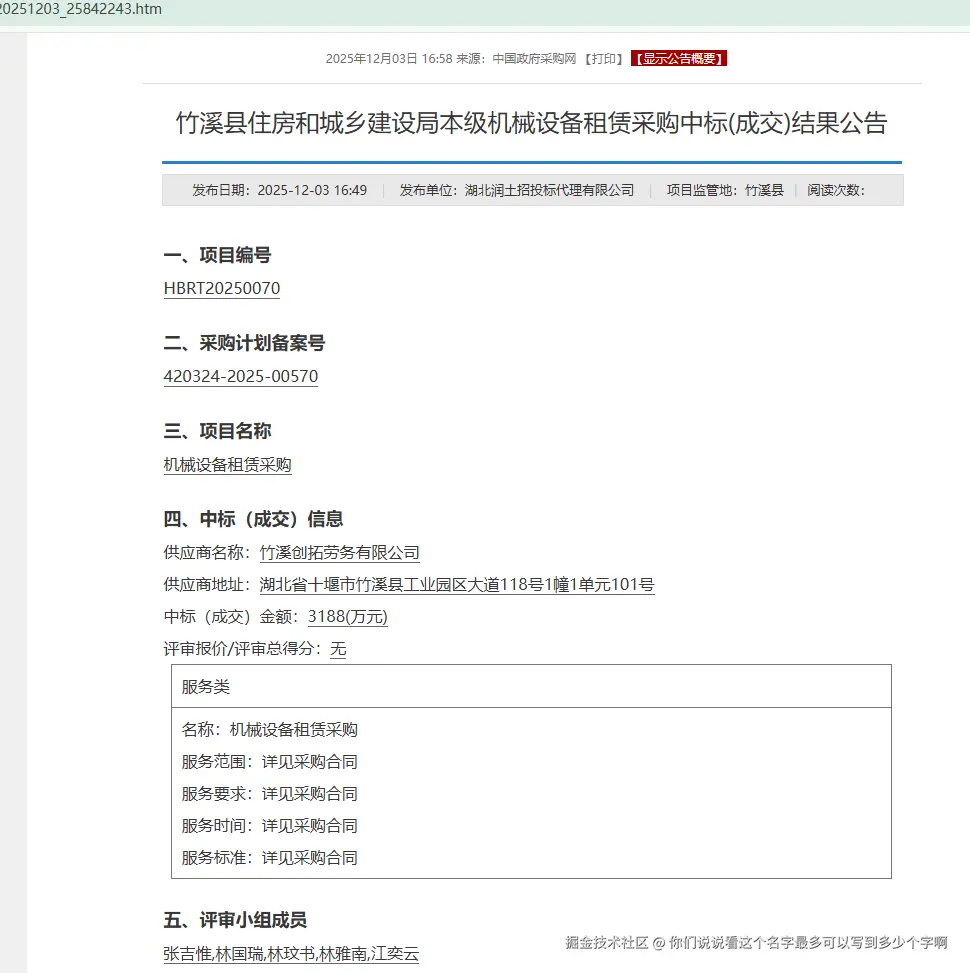Image resolution: width=970 pixels, height=973 pixels.
Task: Click the 无 link beside 评审报价/评审总得分
Action: tap(337, 650)
